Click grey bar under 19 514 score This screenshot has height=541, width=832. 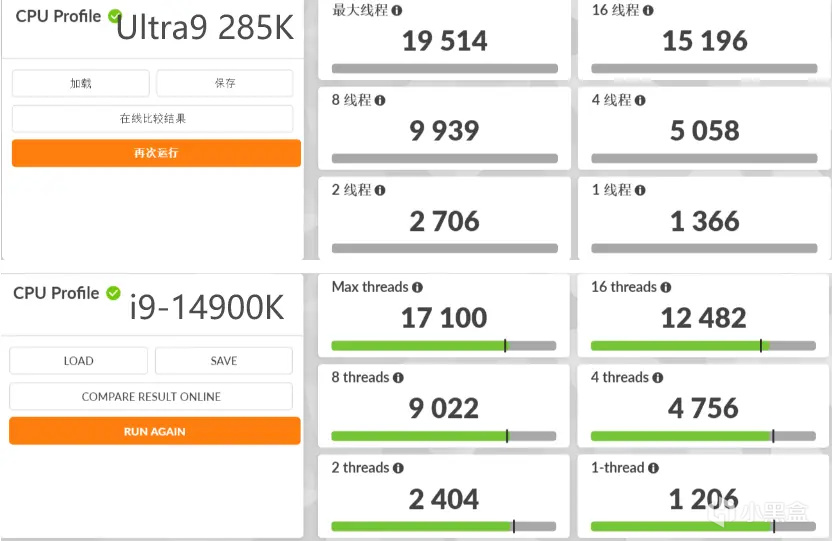(445, 68)
